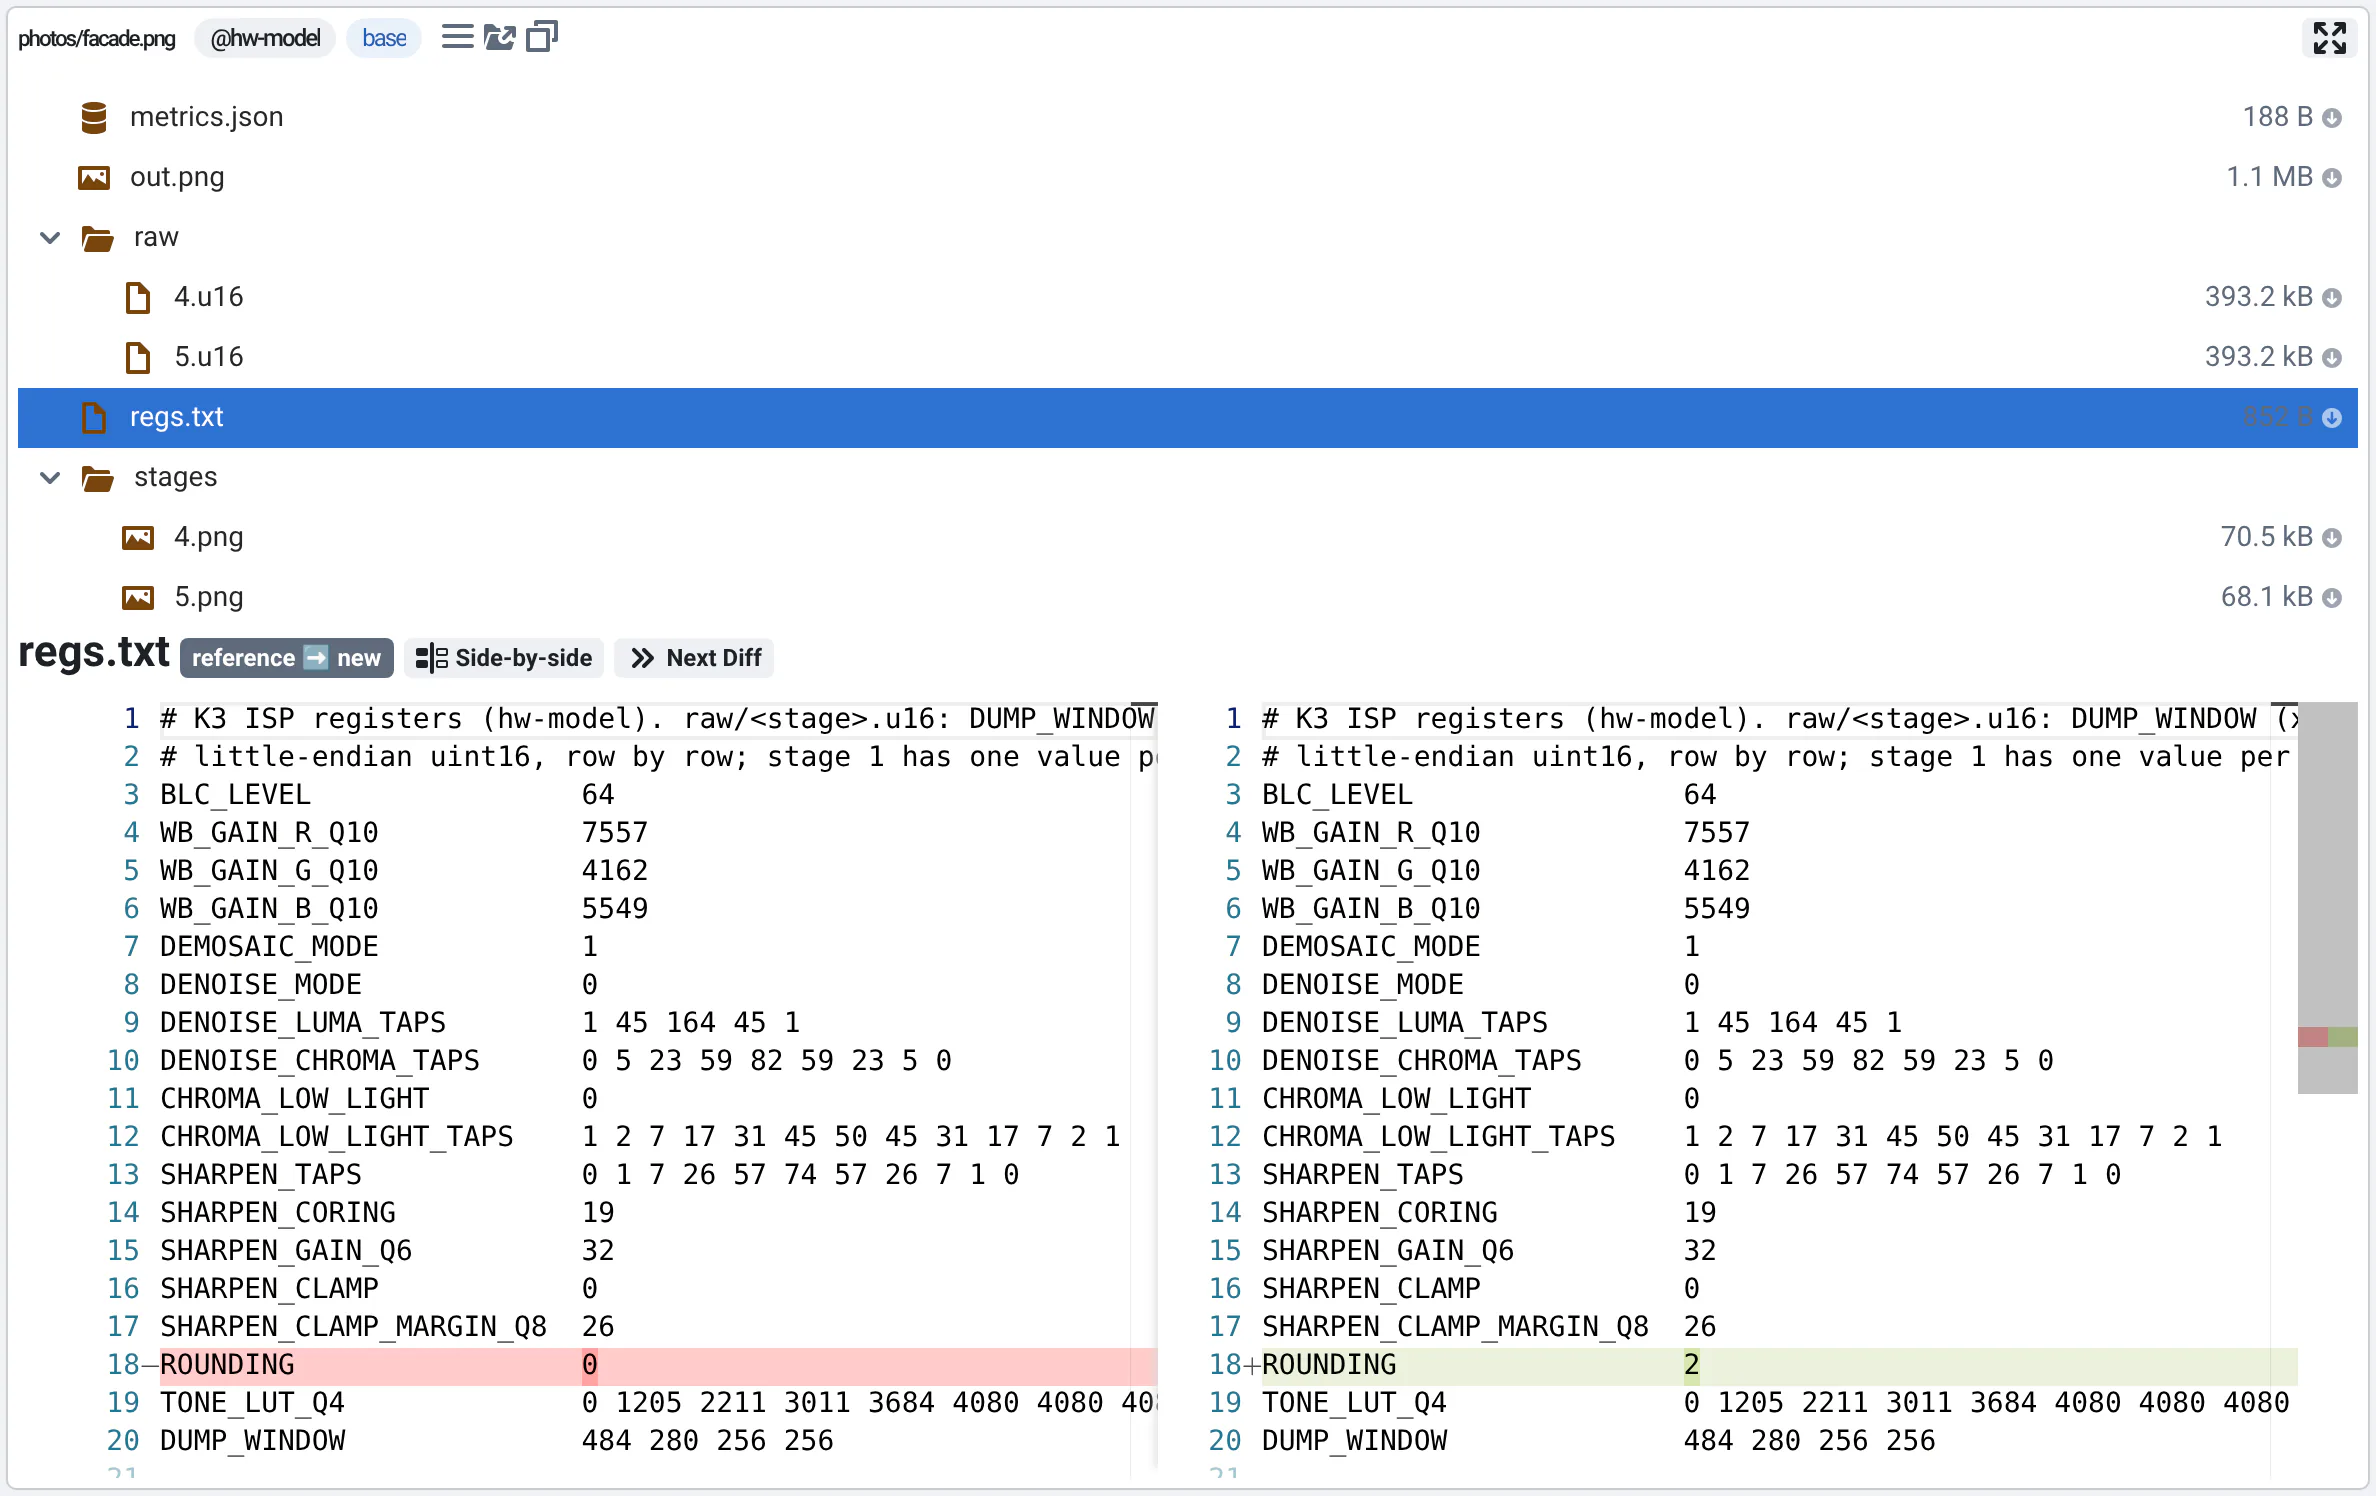Click the gray diff minimap scrollbar
This screenshot has width=2376, height=1496.
(x=2327, y=898)
